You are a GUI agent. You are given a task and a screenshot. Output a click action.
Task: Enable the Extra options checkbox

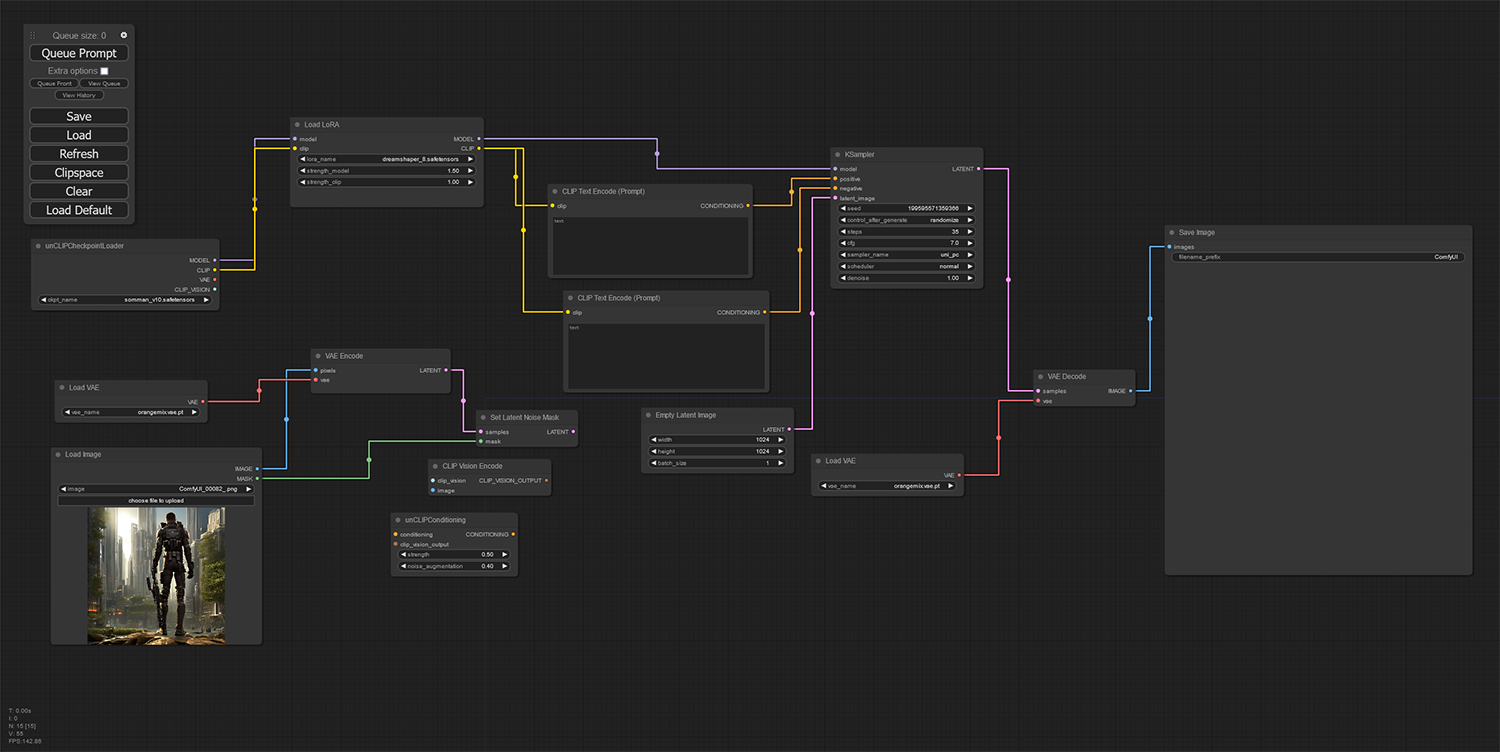104,71
